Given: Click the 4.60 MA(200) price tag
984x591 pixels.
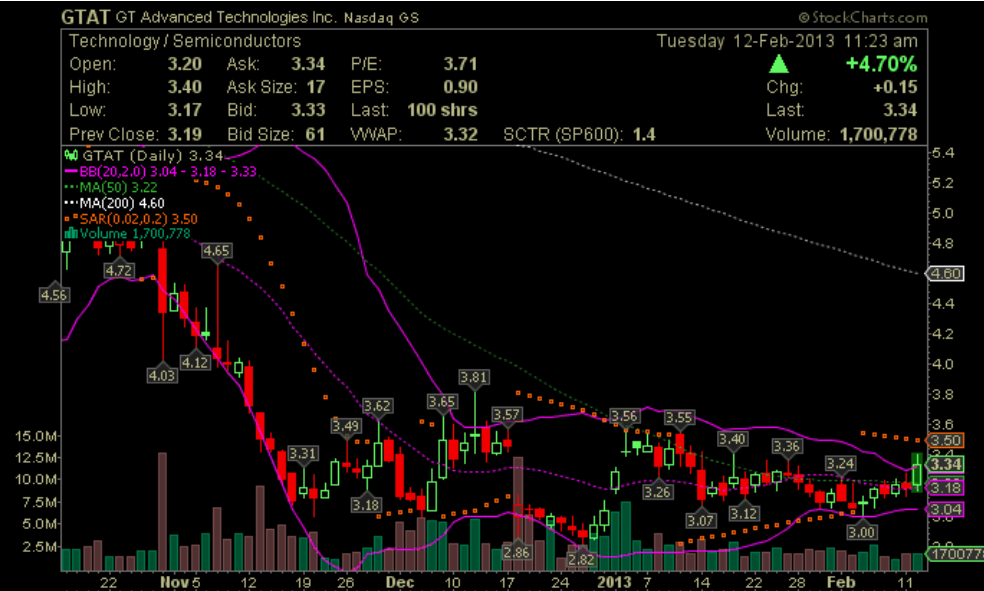Looking at the screenshot, I should 945,273.
